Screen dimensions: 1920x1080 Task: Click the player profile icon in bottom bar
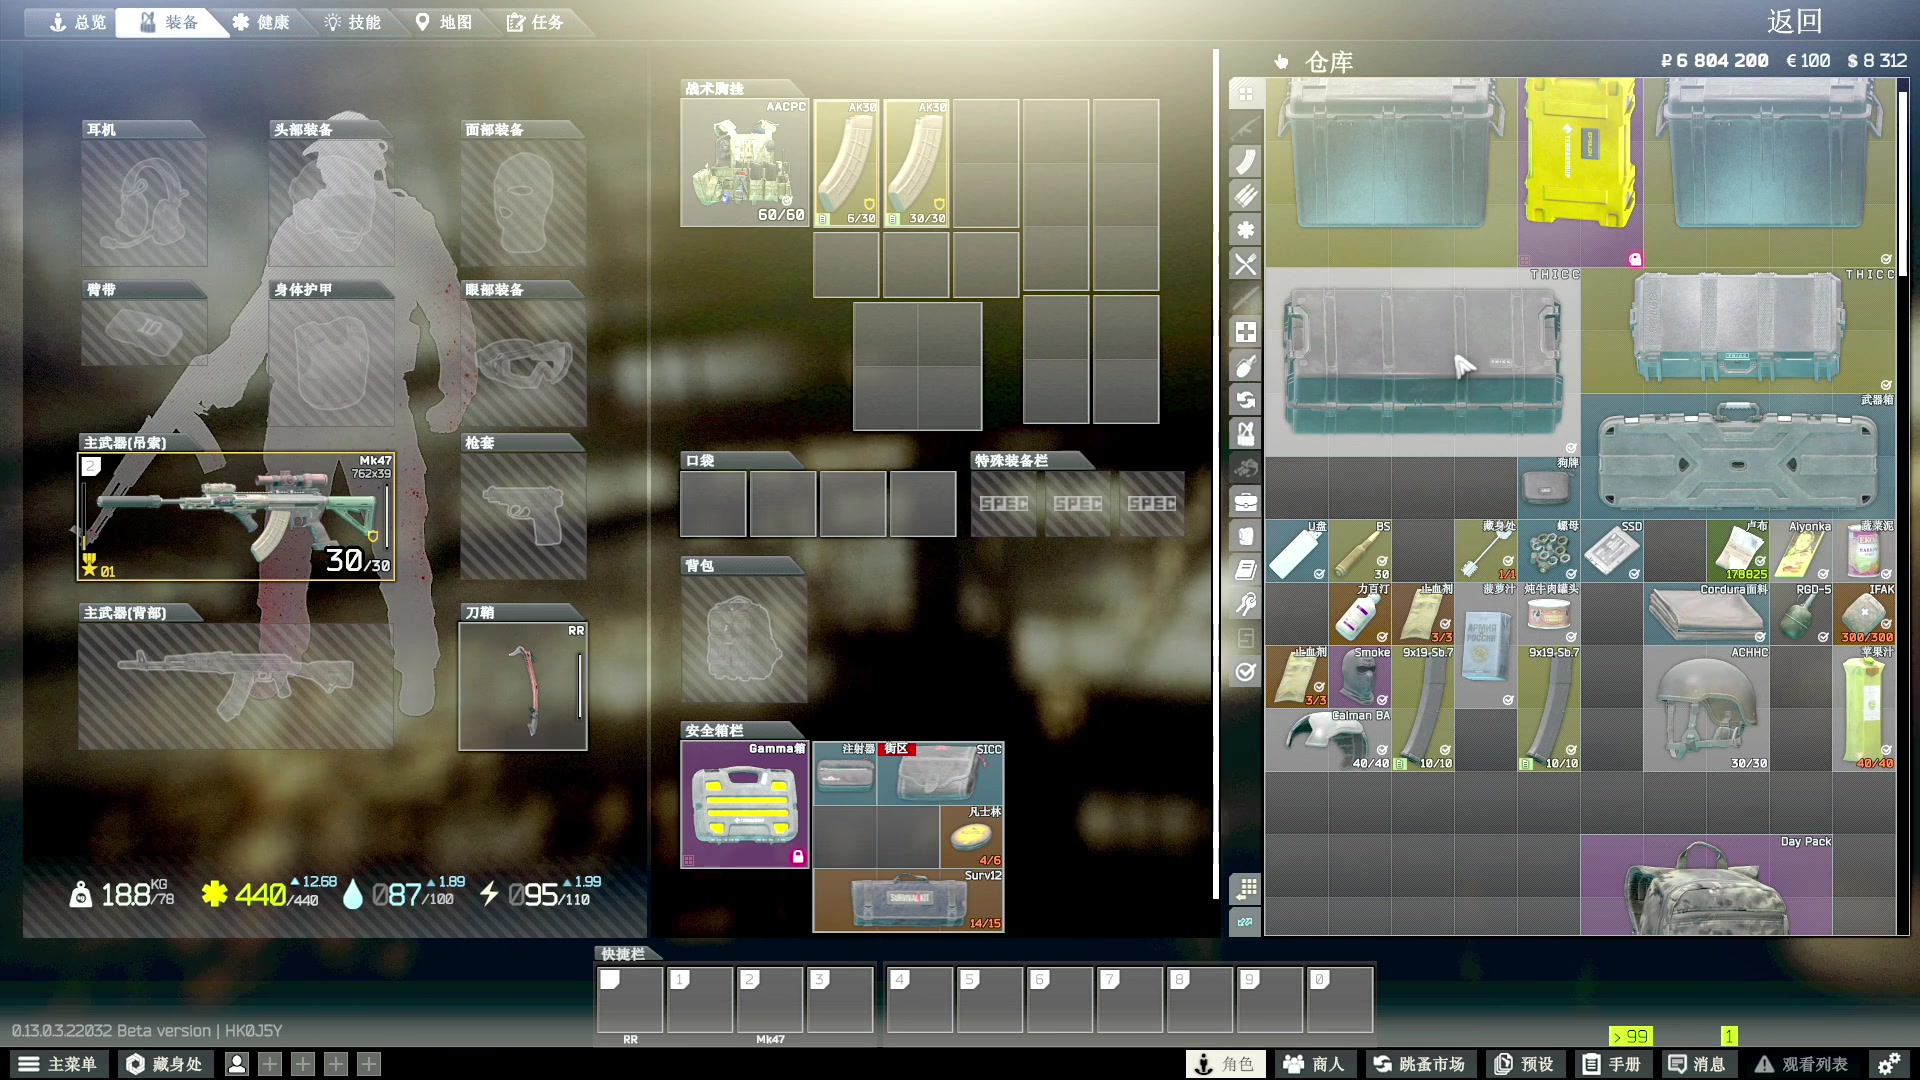[x=237, y=1064]
